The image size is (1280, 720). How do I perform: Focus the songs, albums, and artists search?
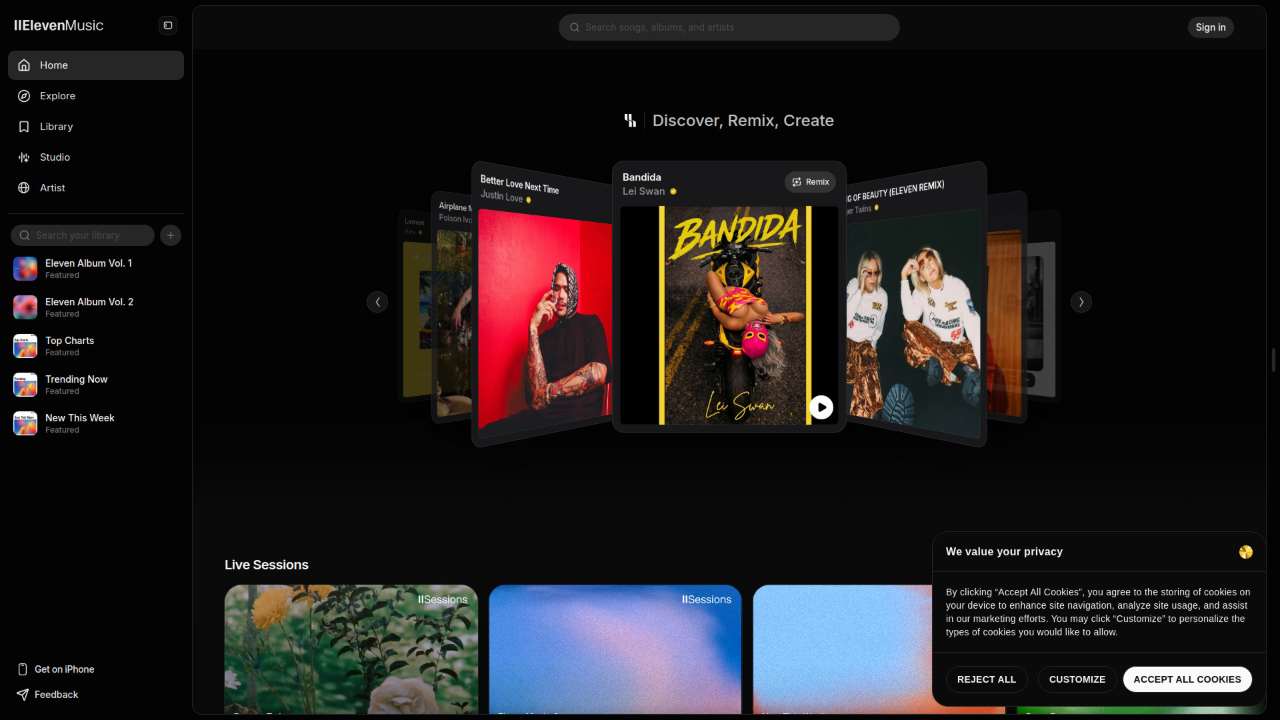[x=729, y=27]
